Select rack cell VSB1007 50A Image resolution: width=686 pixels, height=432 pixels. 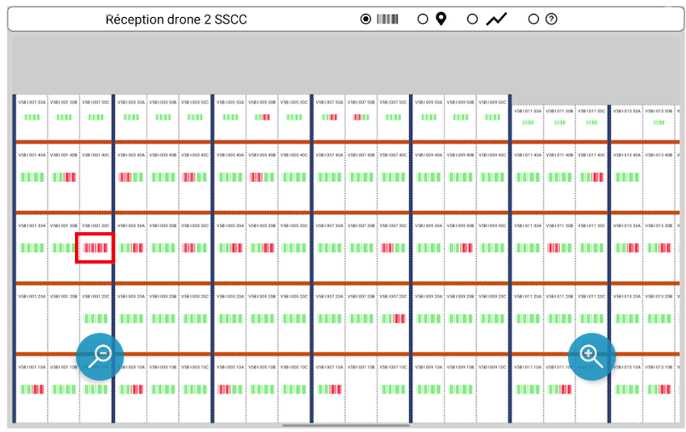coord(331,116)
